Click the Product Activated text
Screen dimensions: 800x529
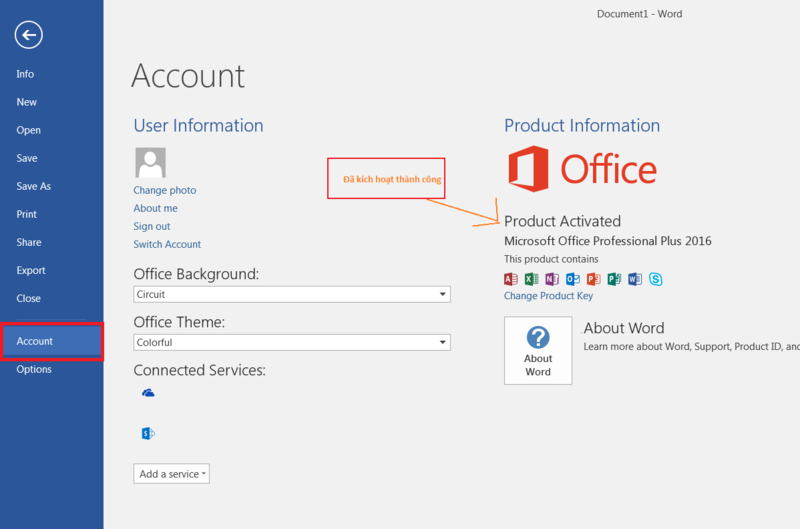(562, 221)
